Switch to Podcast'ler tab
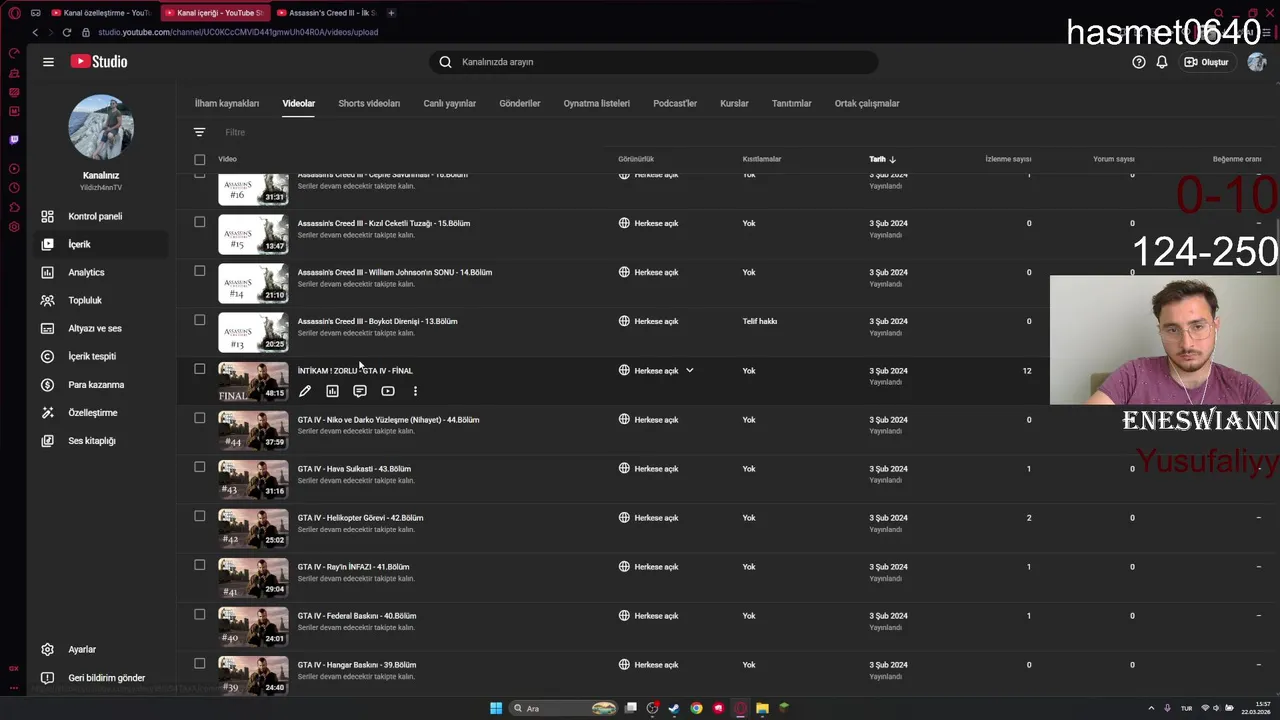This screenshot has height=720, width=1280. 675,103
